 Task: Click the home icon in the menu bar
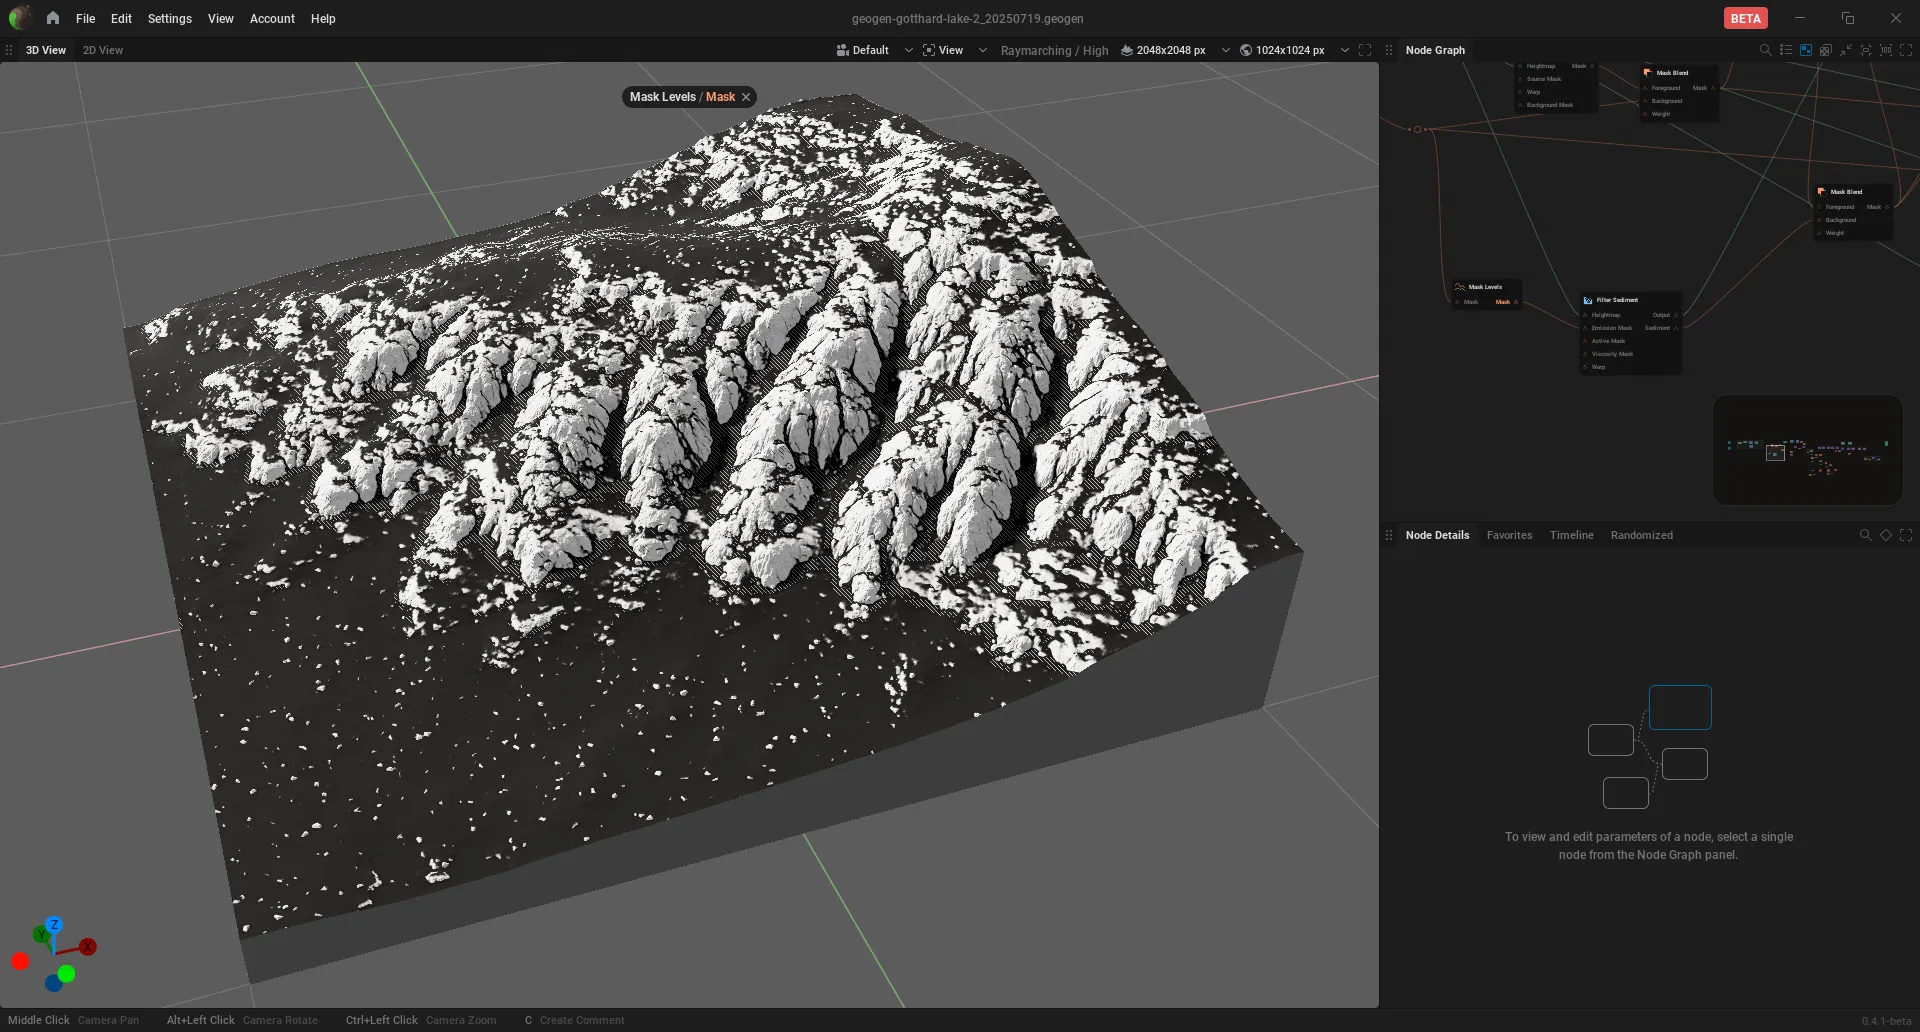[53, 18]
